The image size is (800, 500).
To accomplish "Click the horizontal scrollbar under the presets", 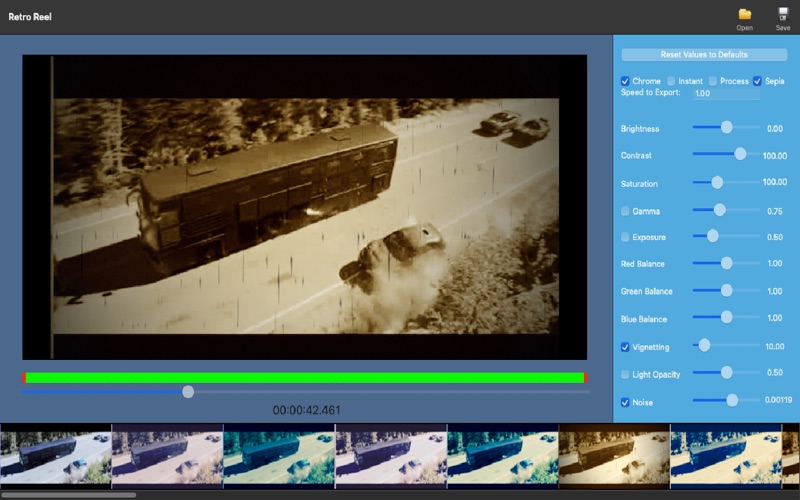I will pyautogui.click(x=68, y=495).
